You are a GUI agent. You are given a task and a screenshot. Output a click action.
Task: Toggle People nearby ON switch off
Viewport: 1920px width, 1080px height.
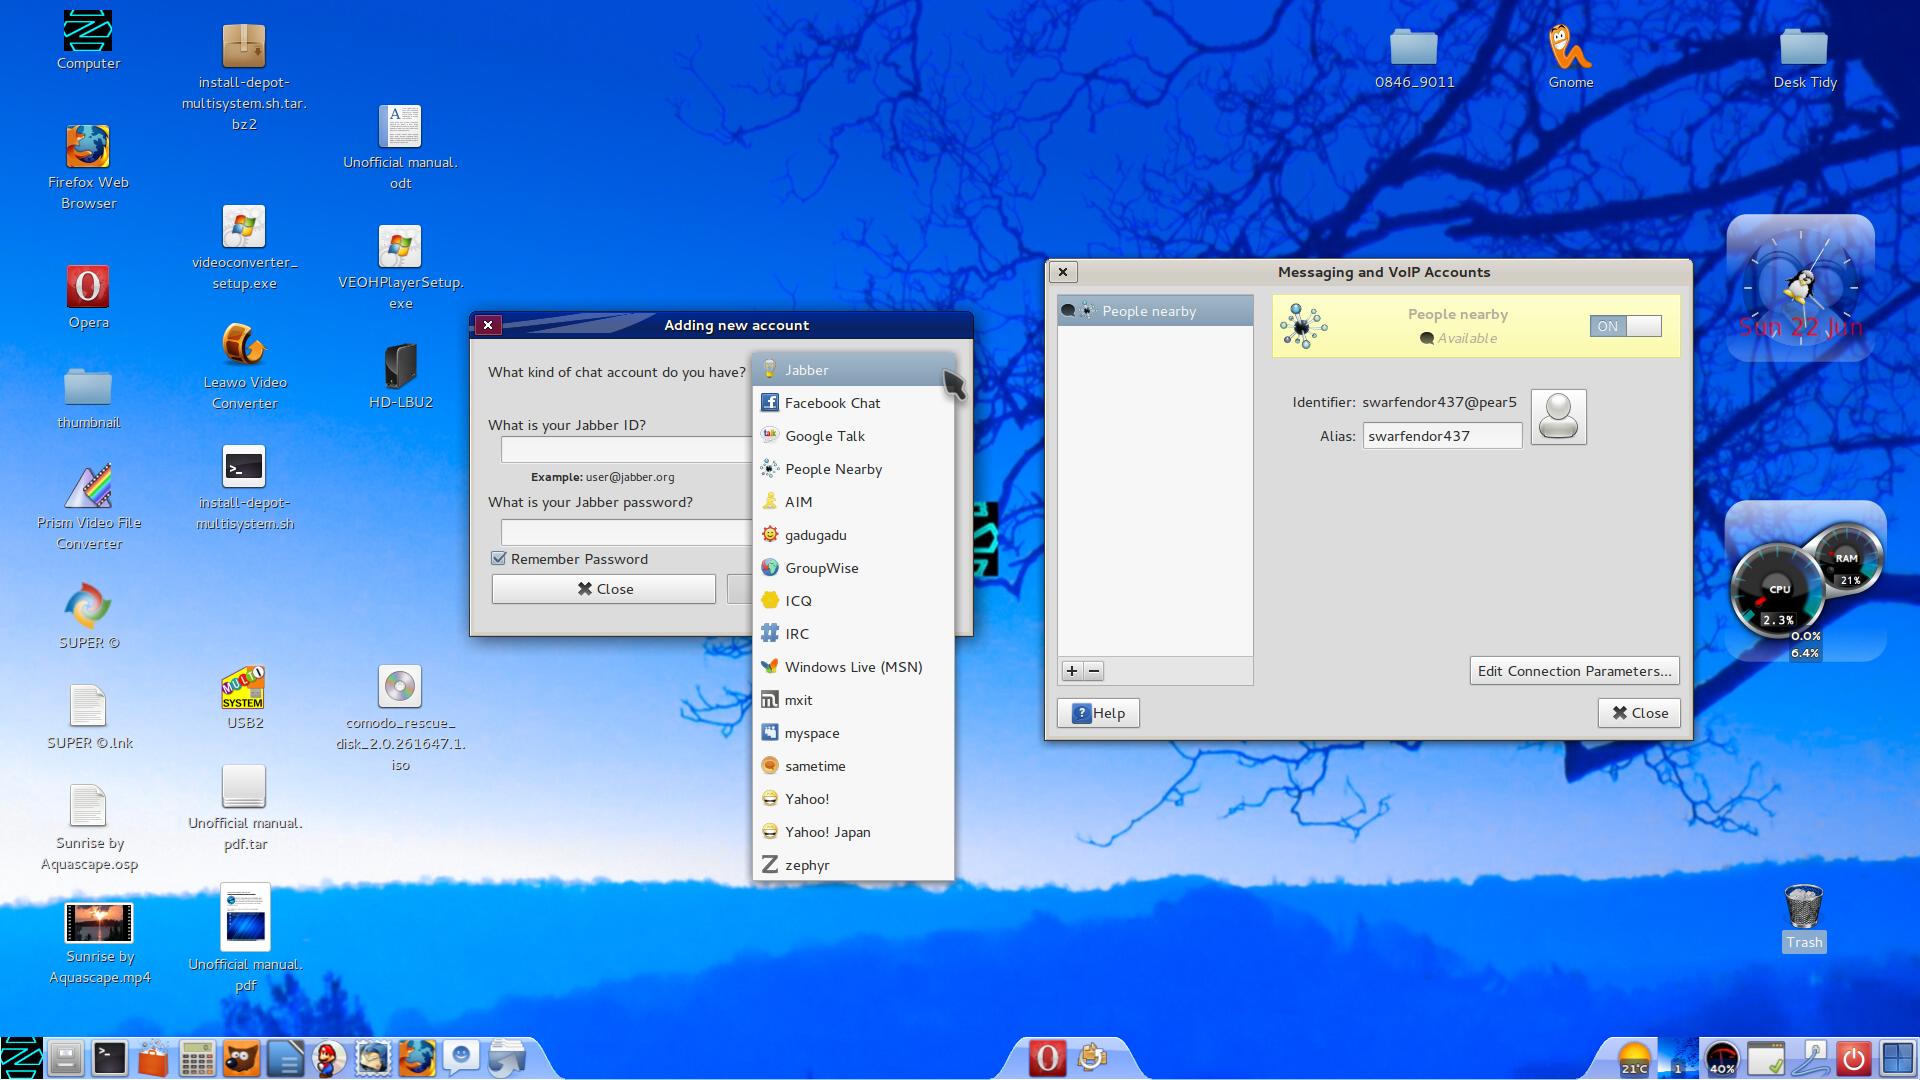pyautogui.click(x=1625, y=326)
